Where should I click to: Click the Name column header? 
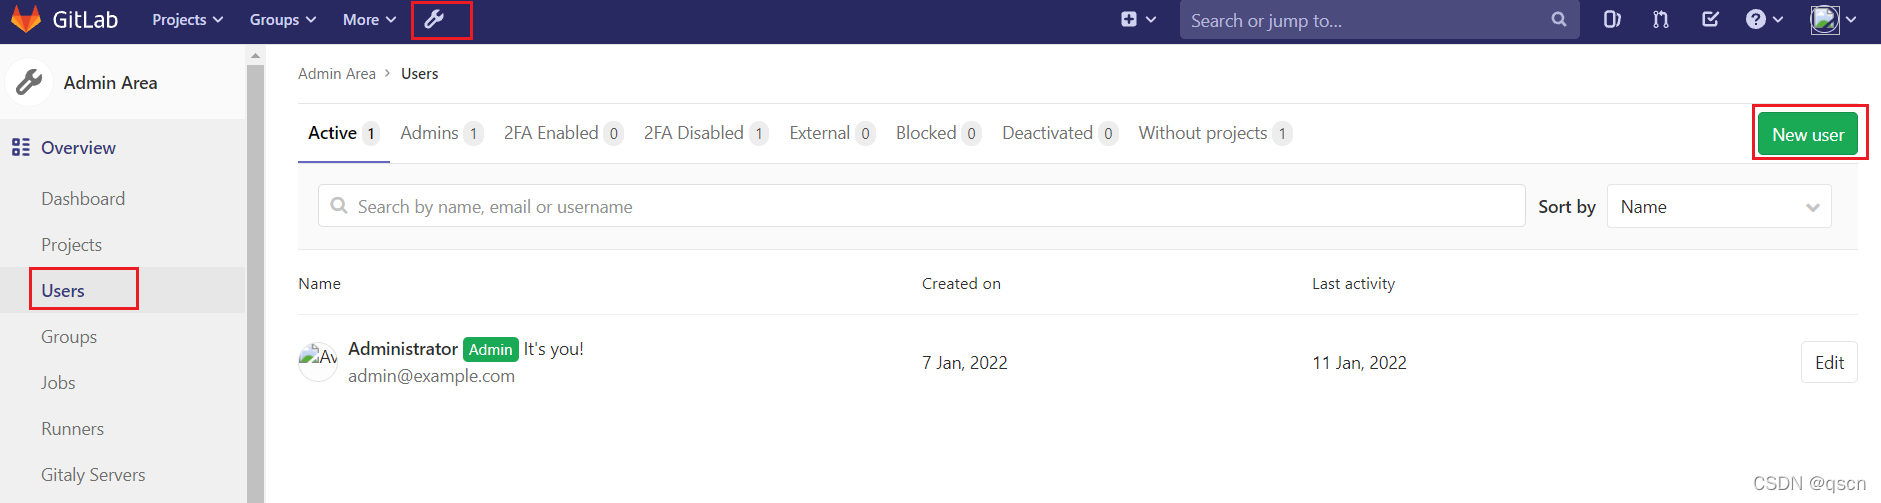[x=319, y=283]
